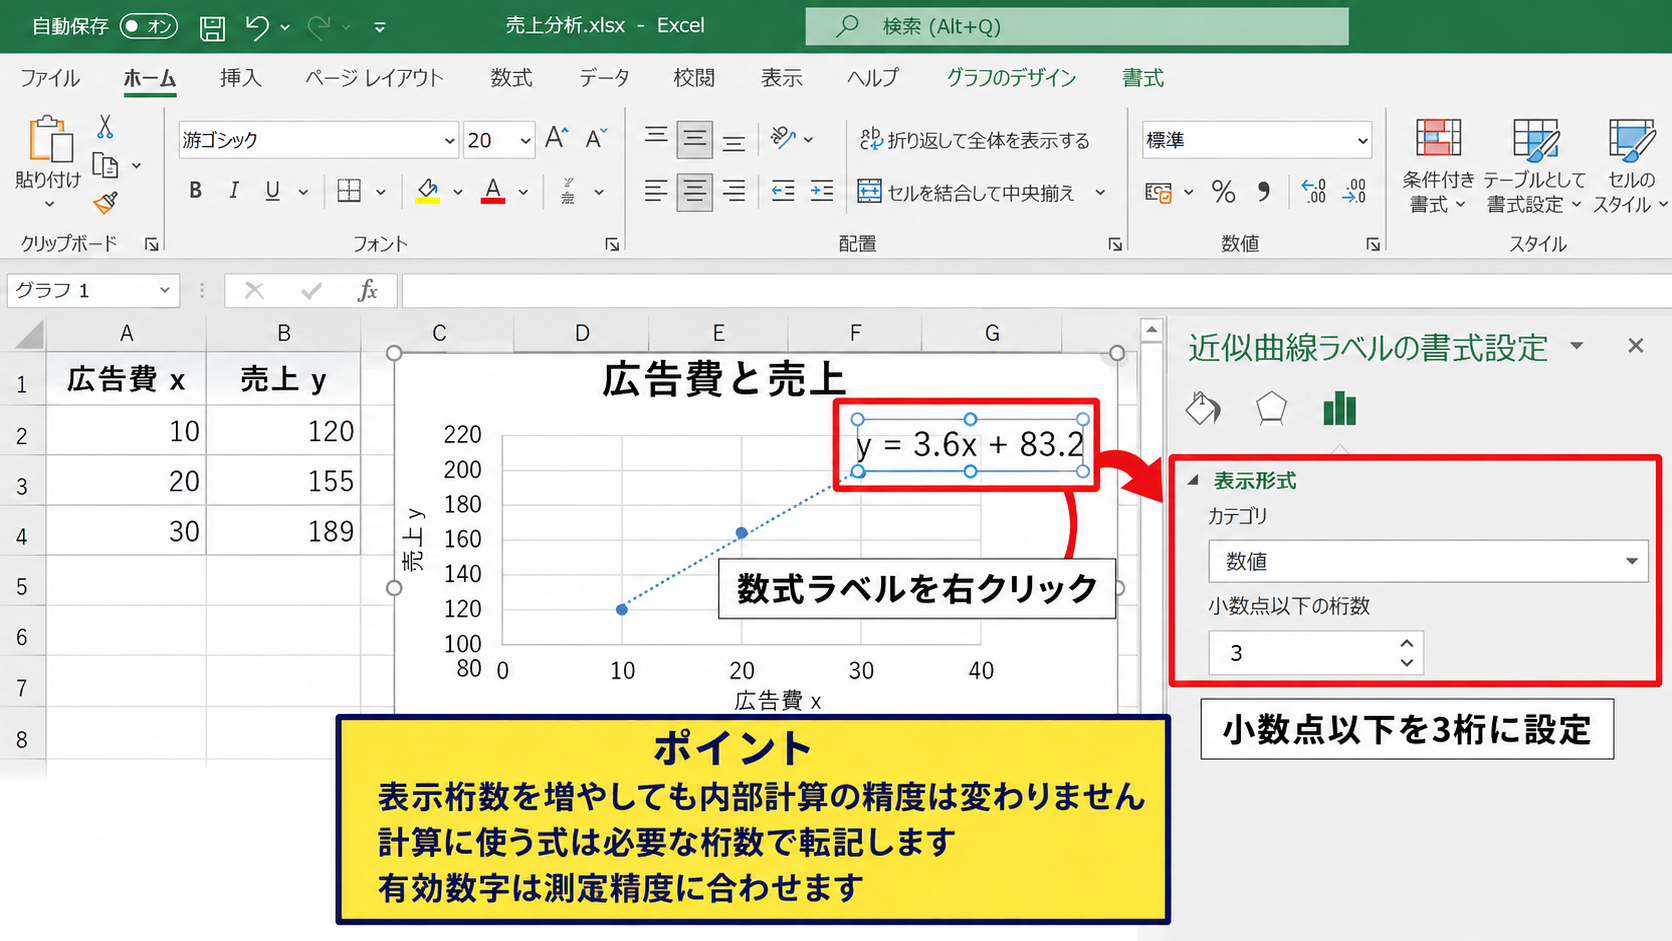Viewport: 1672px width, 941px height.
Task: Switch to the 書式 tab
Action: (x=1143, y=78)
